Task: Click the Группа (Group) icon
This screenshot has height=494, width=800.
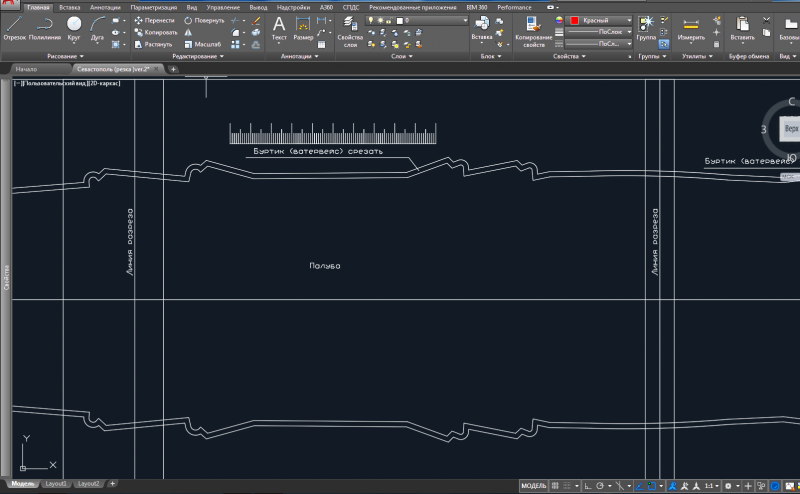Action: coord(646,24)
